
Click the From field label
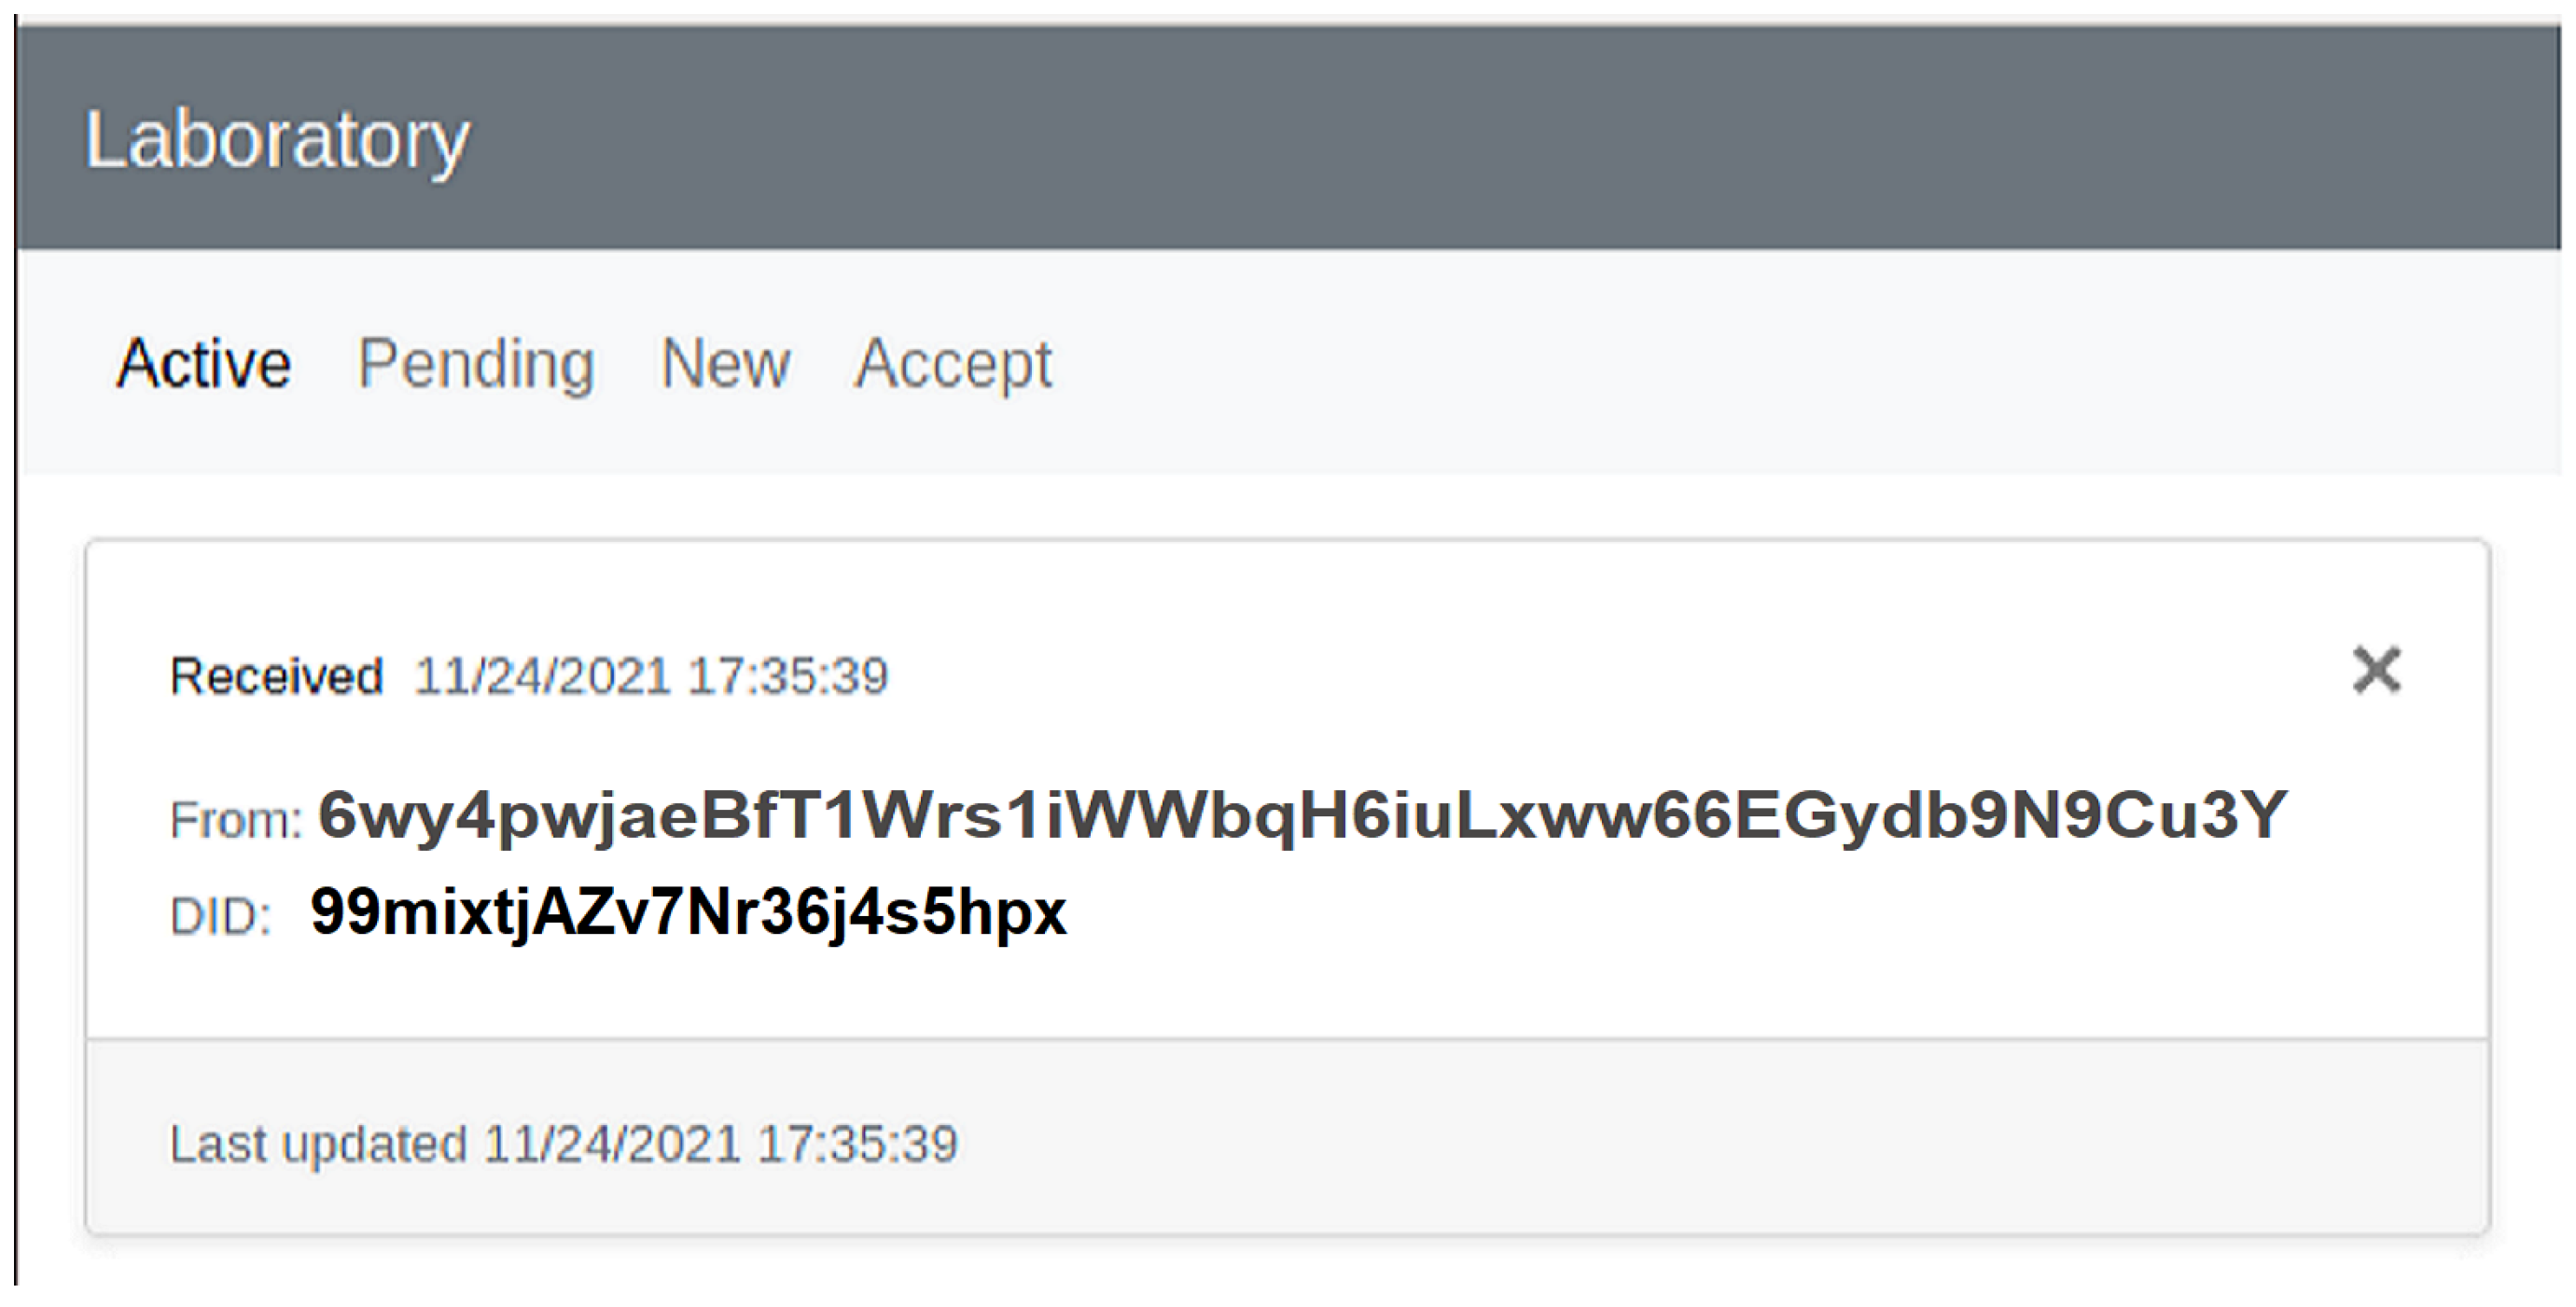coord(235,821)
